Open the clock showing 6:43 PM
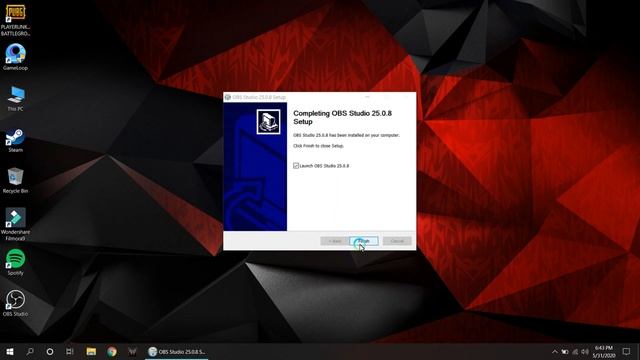Image resolution: width=640 pixels, height=360 pixels. click(x=604, y=351)
